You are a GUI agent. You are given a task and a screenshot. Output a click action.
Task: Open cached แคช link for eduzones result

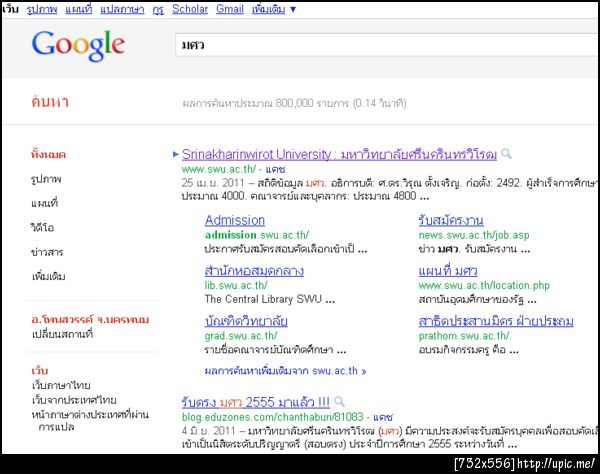pos(383,417)
